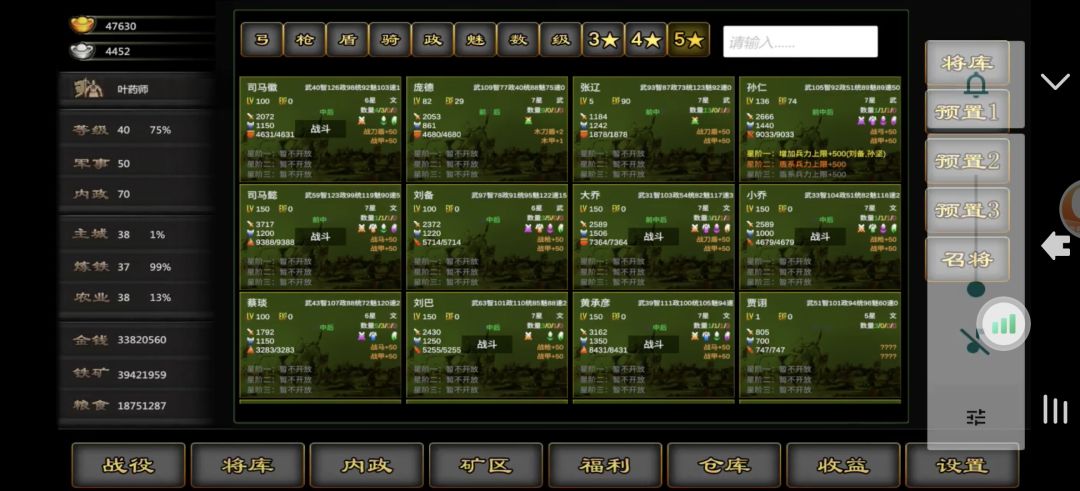Tap the troops icon beside 5714/5714 on 刘备's card
The image size is (1080, 491).
tap(417, 242)
